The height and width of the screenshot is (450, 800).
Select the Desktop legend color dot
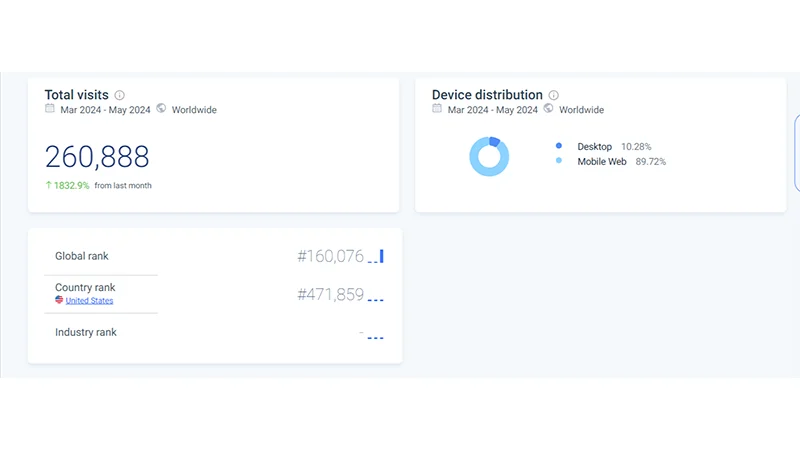[x=559, y=146]
